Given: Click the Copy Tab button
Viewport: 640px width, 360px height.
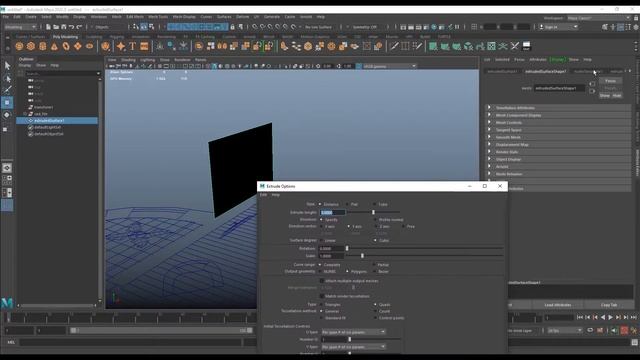Looking at the screenshot, I should 609,305.
